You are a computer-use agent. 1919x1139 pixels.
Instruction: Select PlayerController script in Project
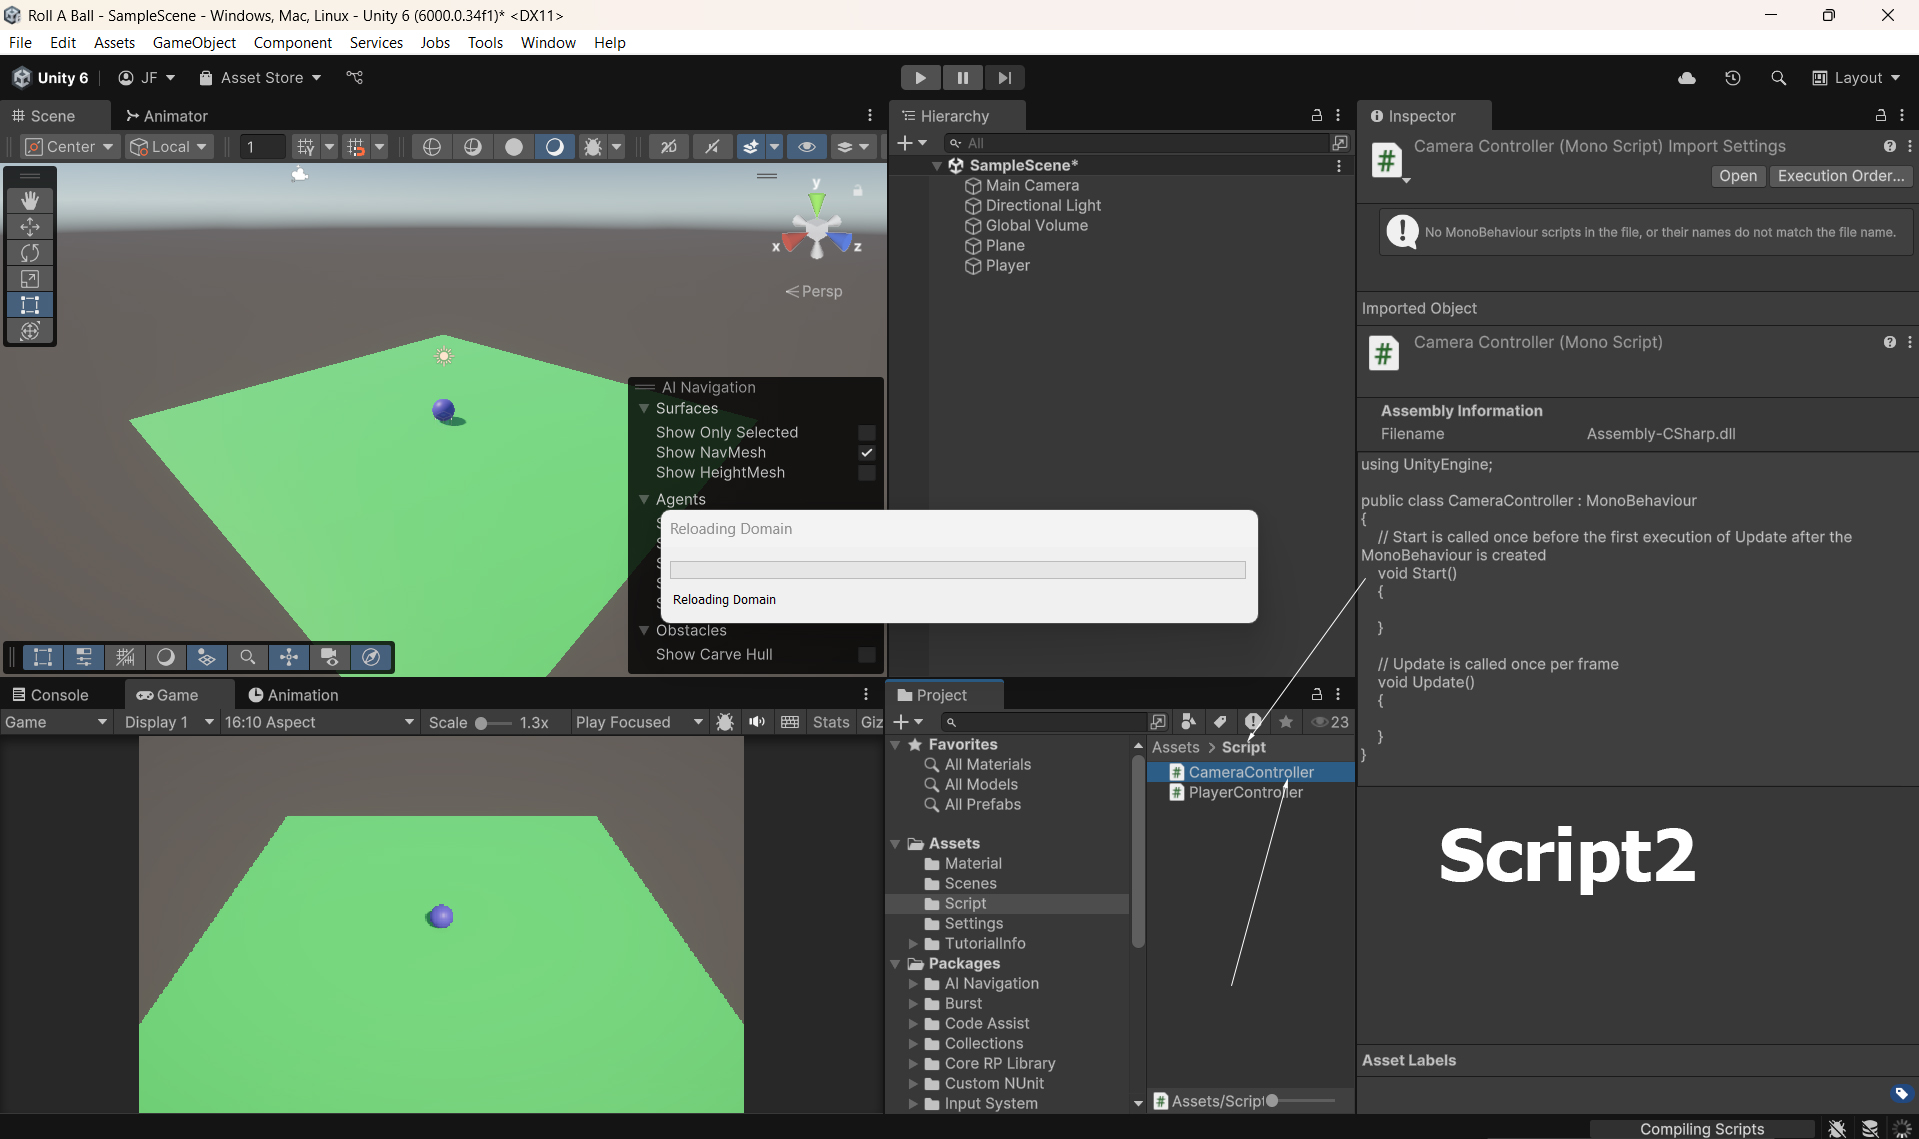click(x=1245, y=792)
